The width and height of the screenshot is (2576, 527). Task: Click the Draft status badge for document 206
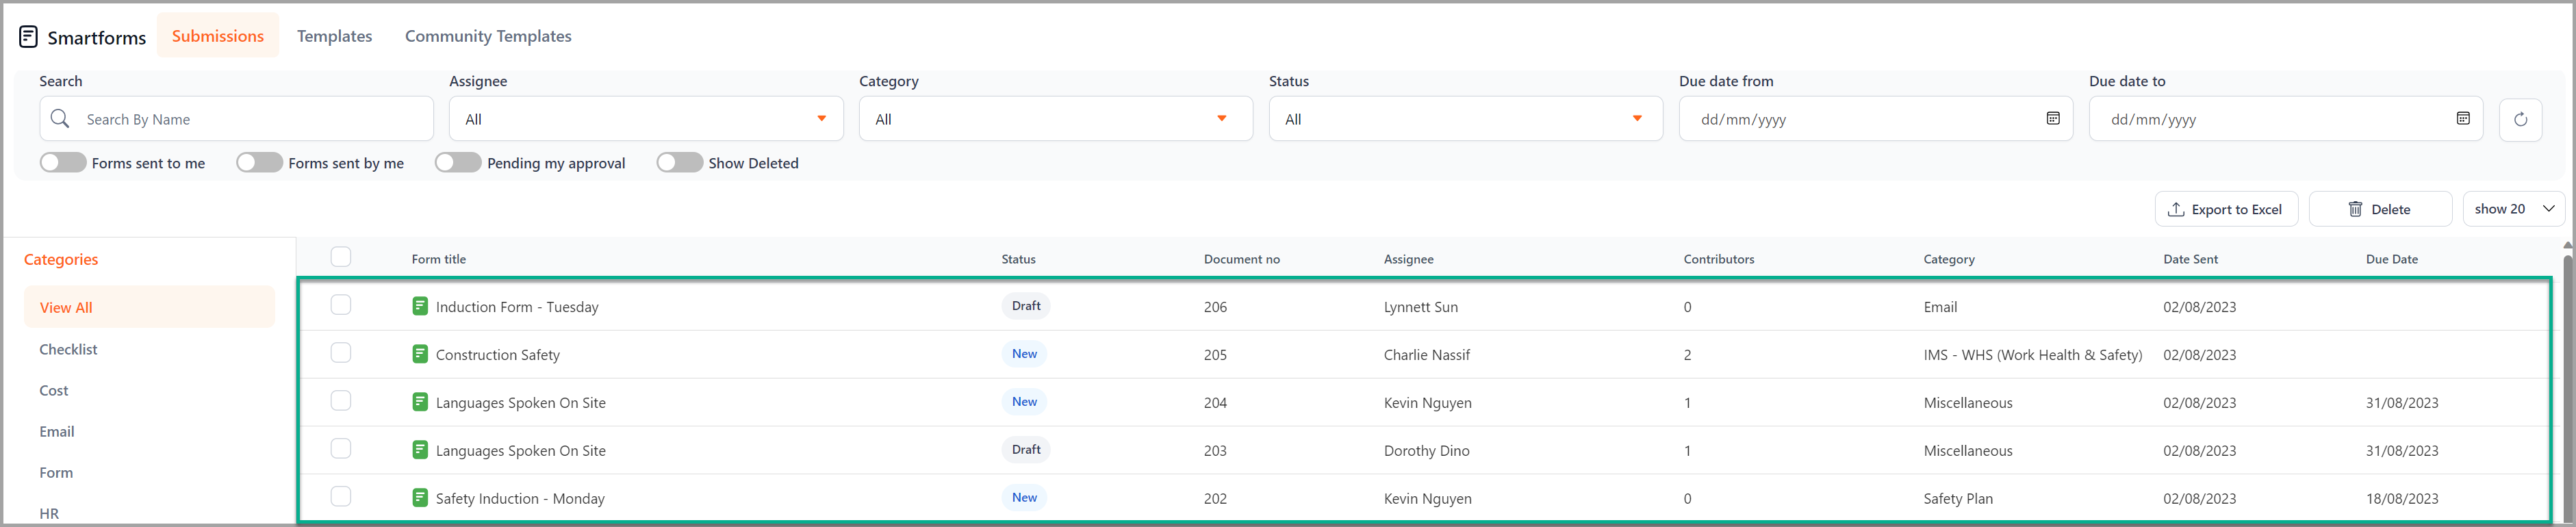click(1026, 306)
